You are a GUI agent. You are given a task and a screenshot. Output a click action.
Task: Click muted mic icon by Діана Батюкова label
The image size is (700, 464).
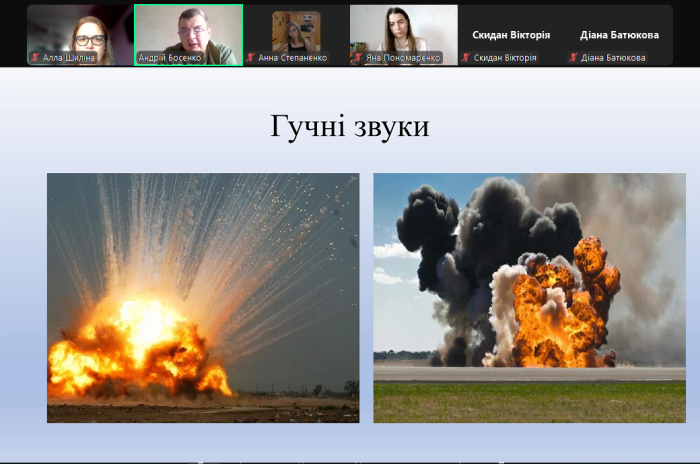tap(573, 58)
